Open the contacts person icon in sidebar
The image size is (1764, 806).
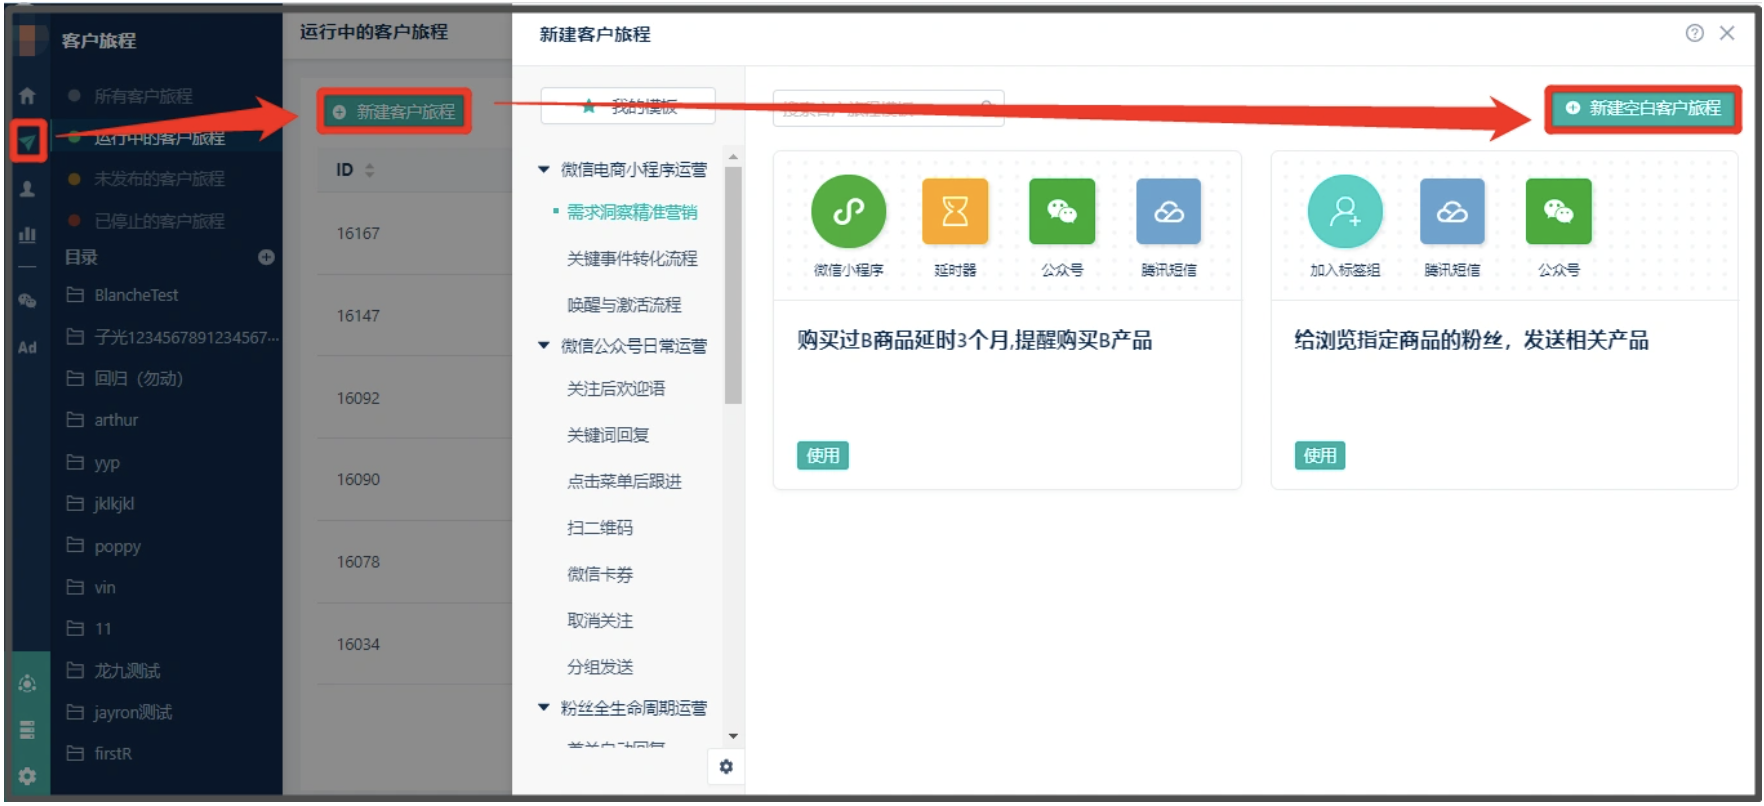pos(27,188)
